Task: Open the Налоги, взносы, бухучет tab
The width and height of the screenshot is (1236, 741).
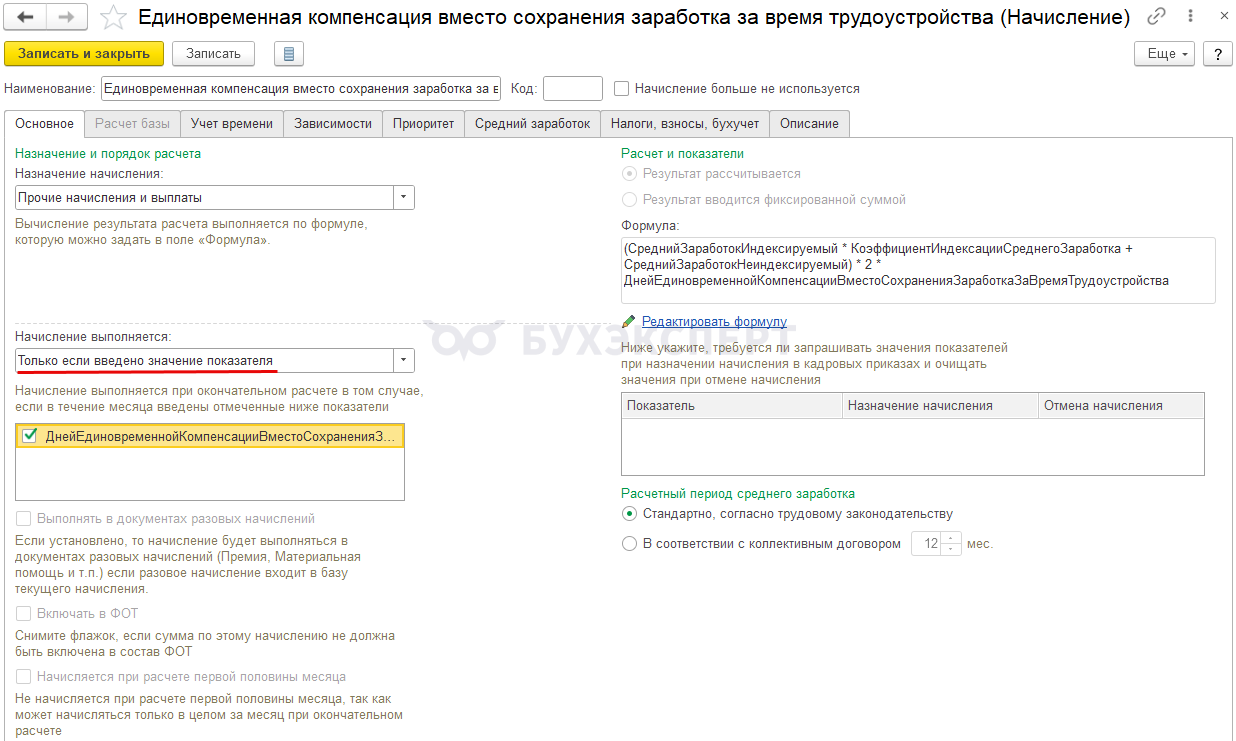Action: click(685, 124)
